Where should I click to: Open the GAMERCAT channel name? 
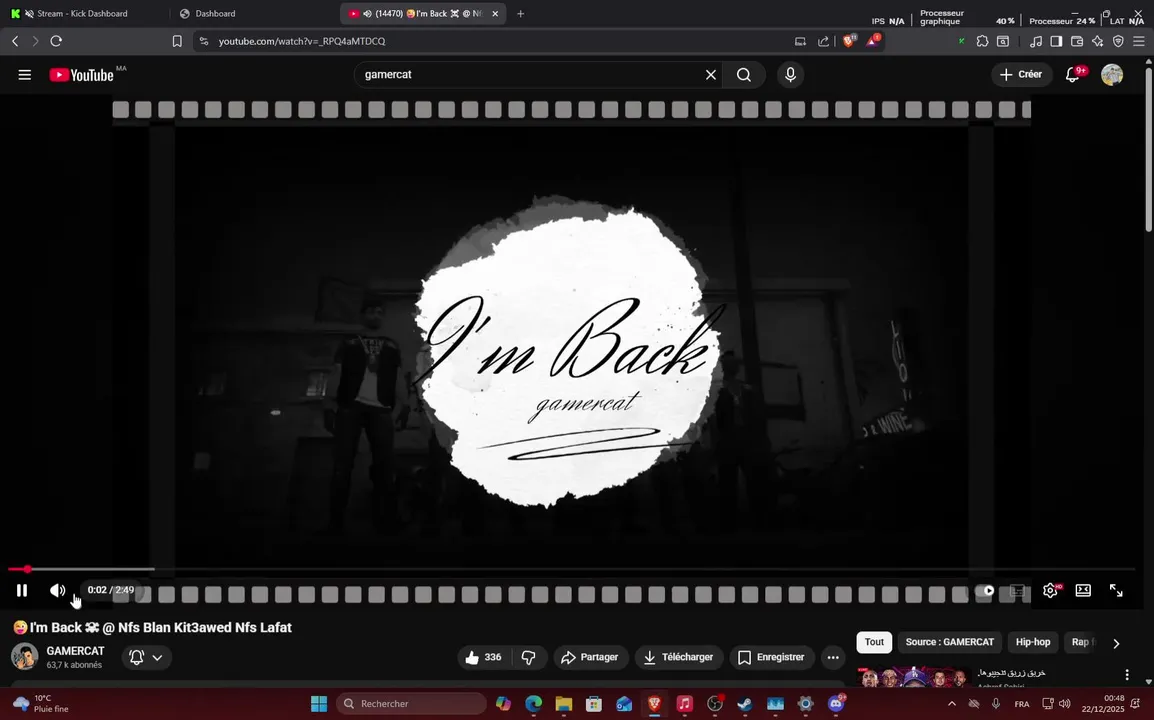pyautogui.click(x=75, y=651)
